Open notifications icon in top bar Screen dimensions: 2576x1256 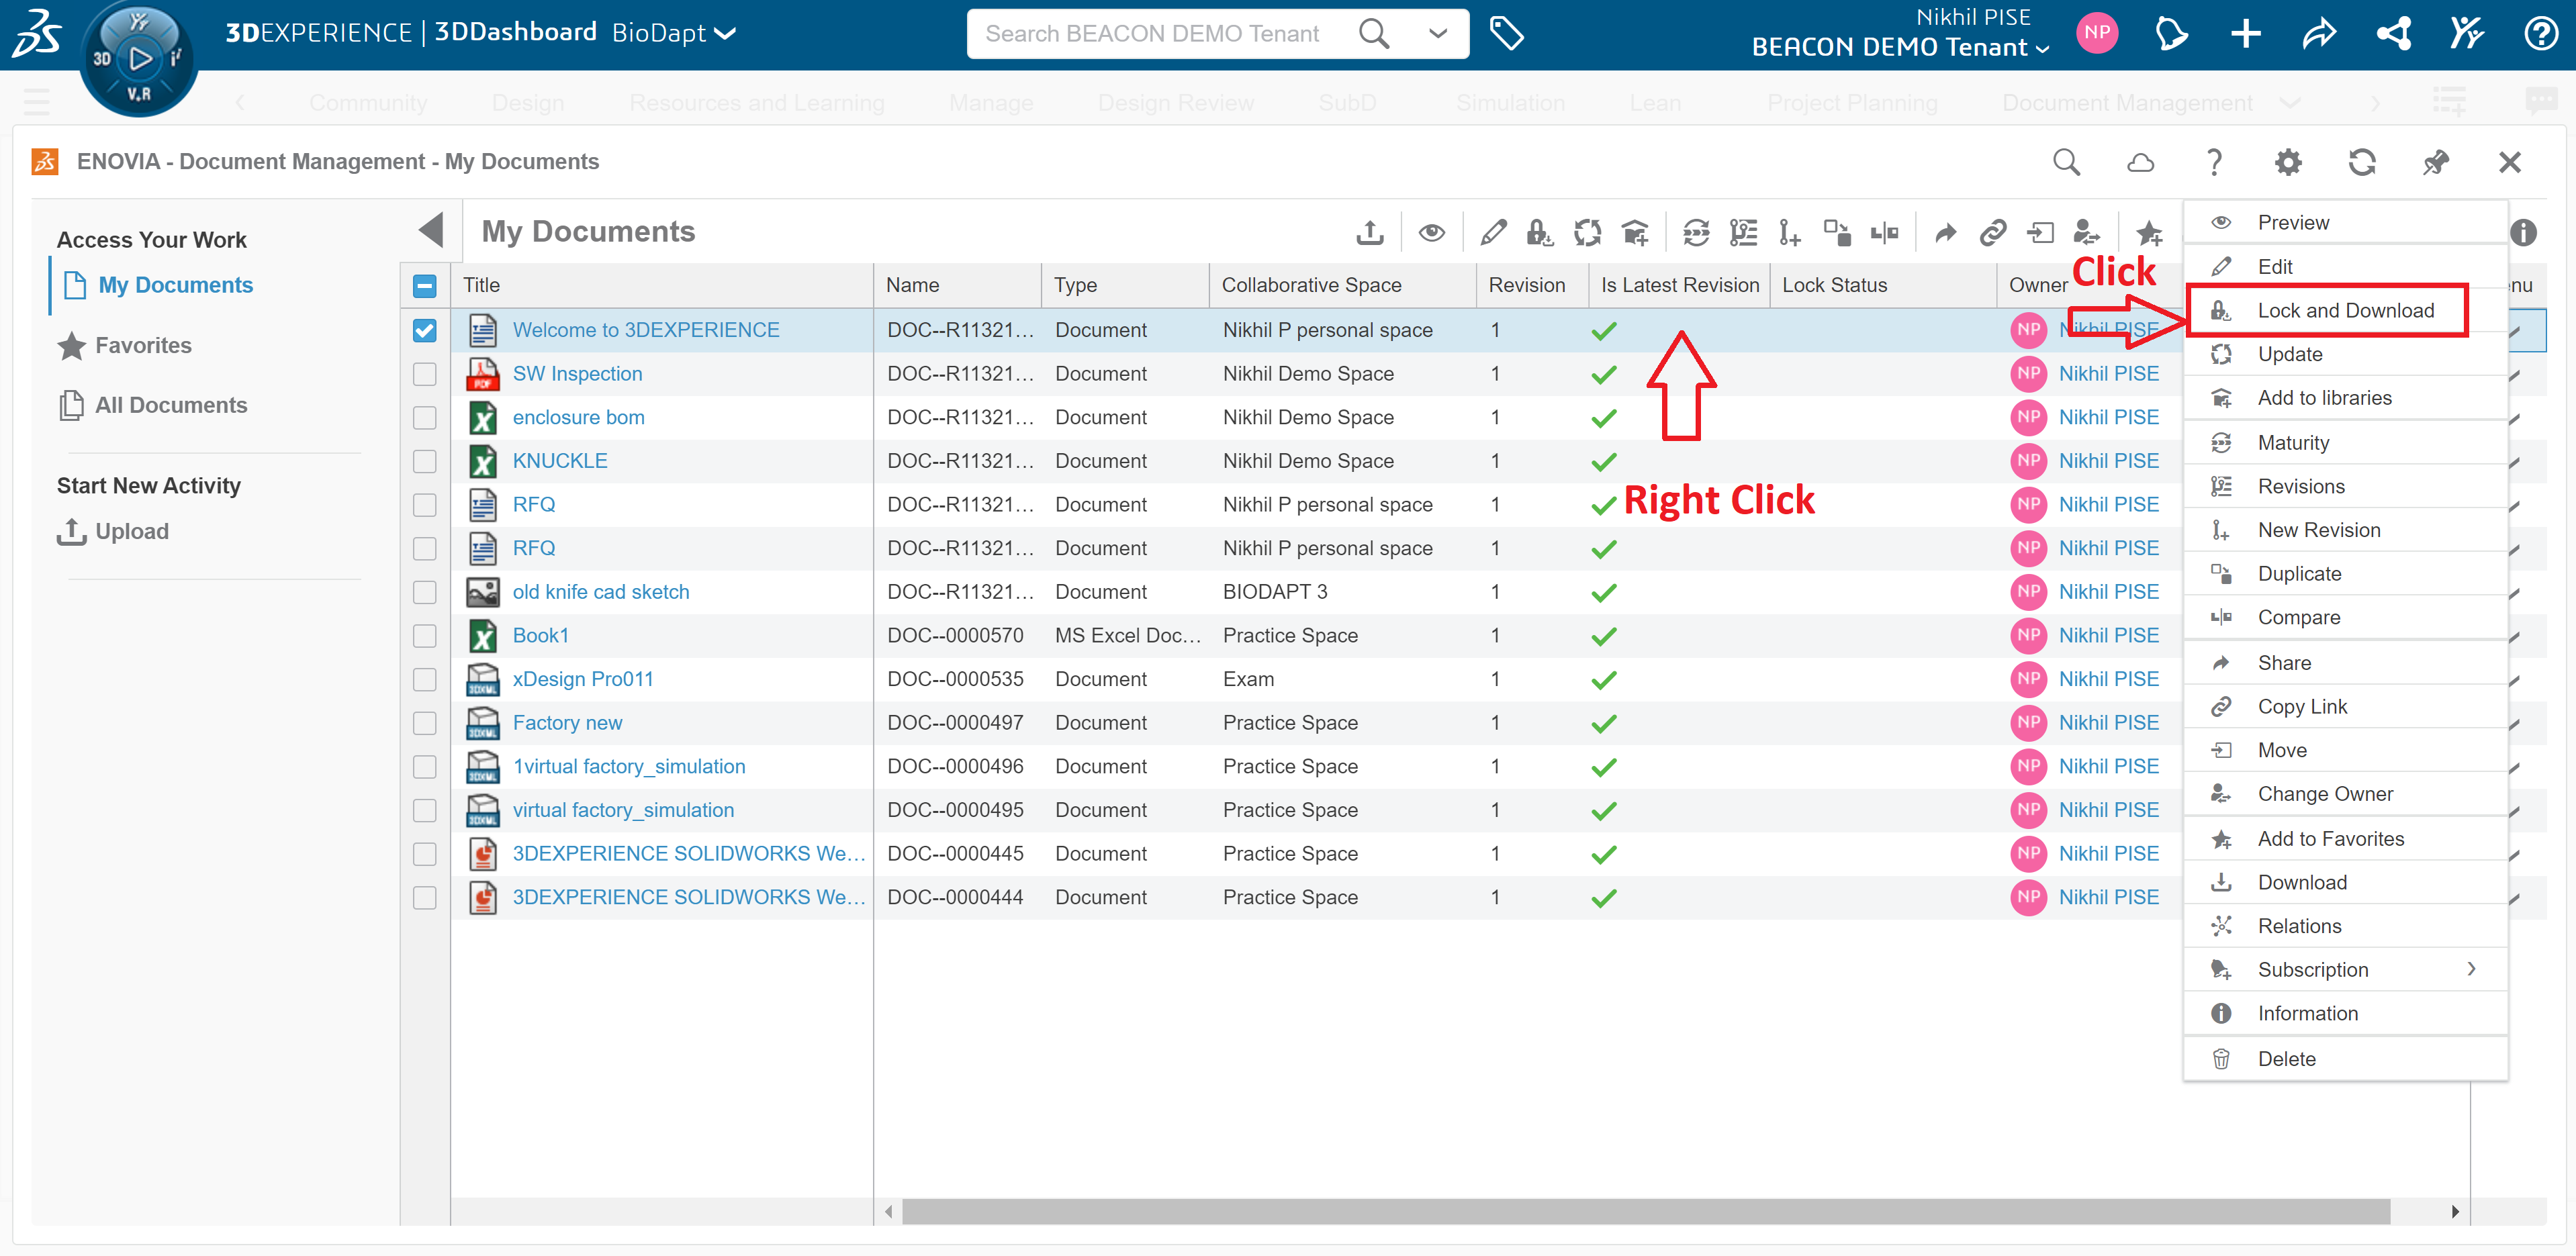click(x=2171, y=33)
